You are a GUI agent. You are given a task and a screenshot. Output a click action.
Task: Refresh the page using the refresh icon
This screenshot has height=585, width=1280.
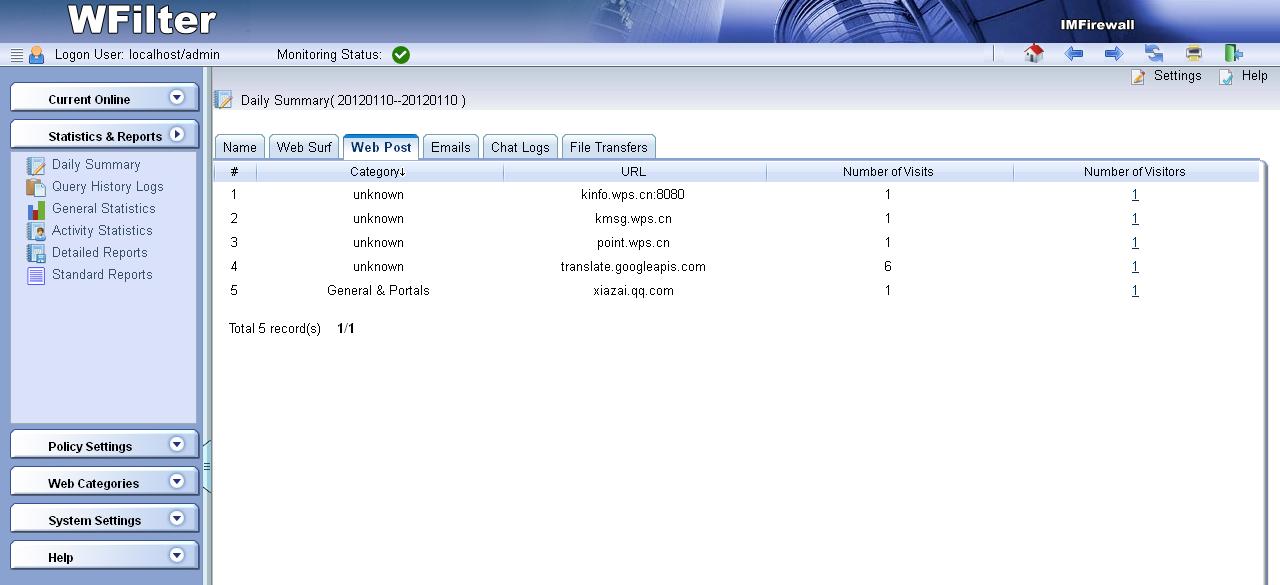1154,54
